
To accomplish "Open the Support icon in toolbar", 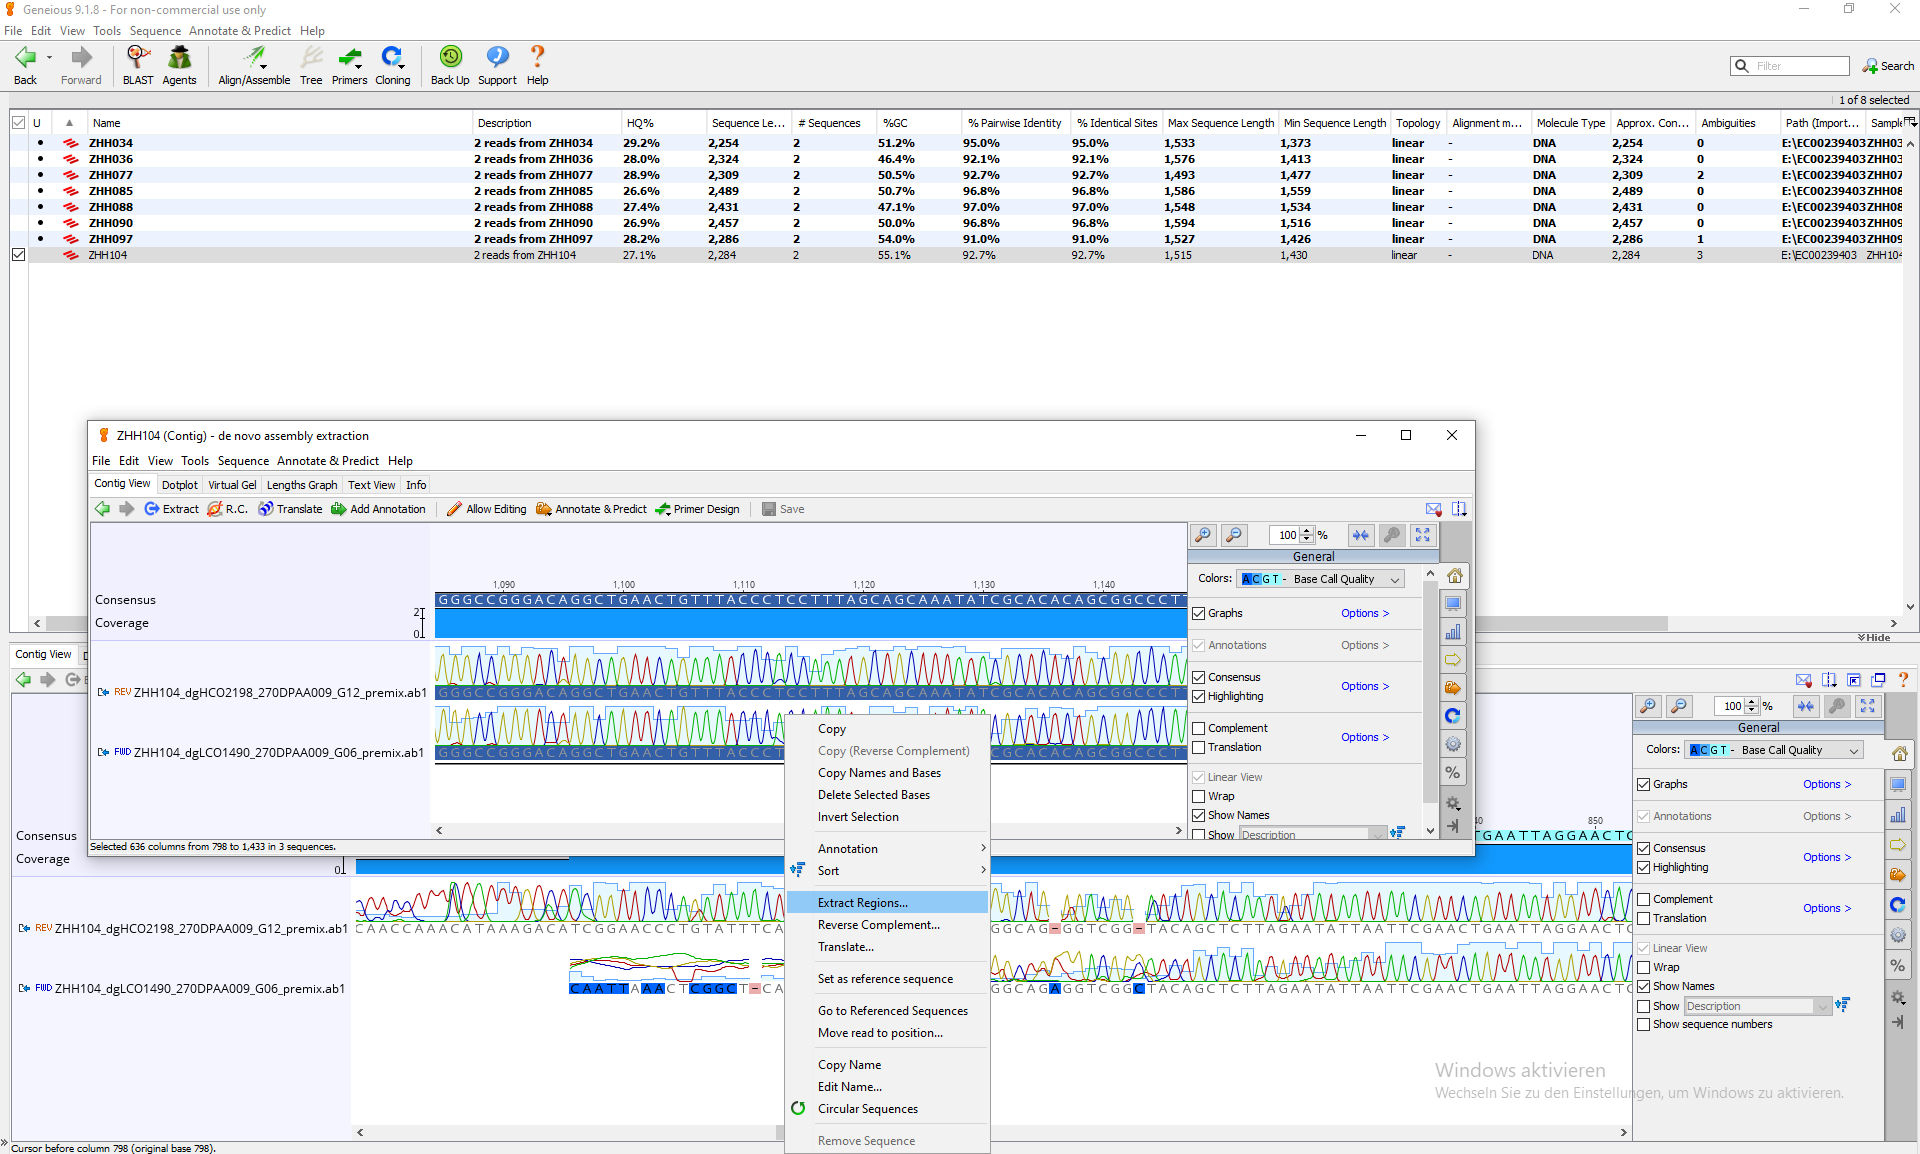I will (x=497, y=66).
